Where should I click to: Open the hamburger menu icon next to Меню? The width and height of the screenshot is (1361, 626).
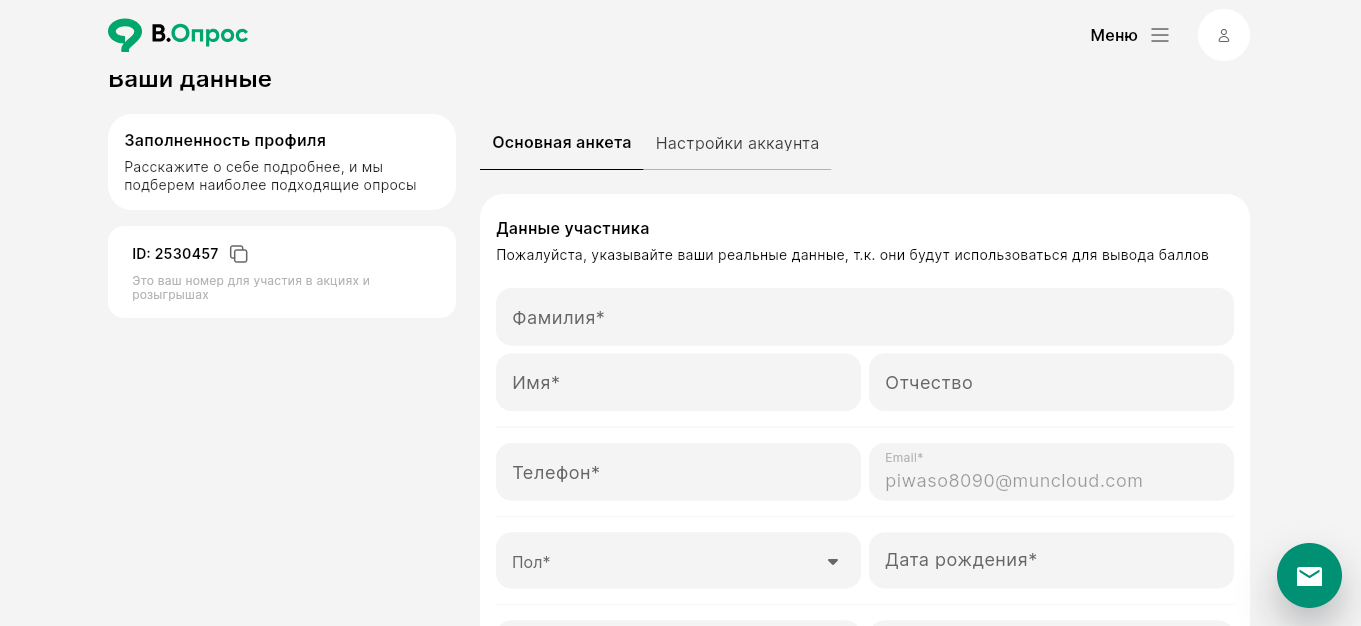coord(1160,34)
